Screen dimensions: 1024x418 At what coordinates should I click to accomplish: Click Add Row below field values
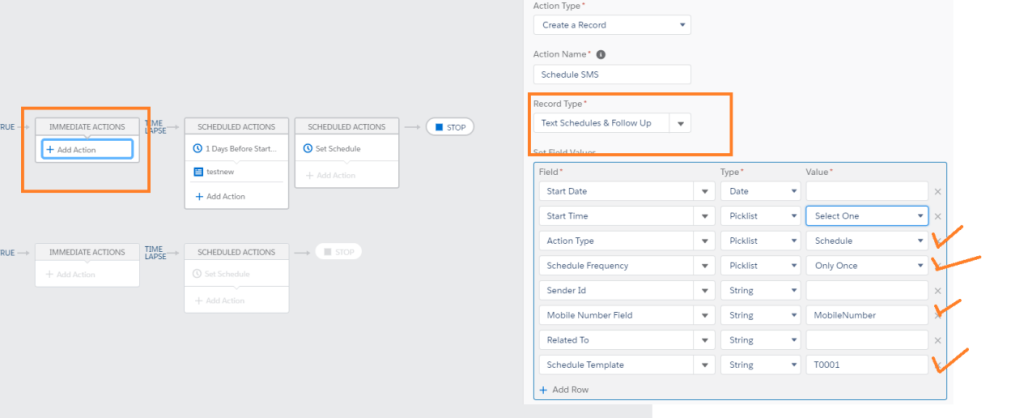[x=563, y=389]
